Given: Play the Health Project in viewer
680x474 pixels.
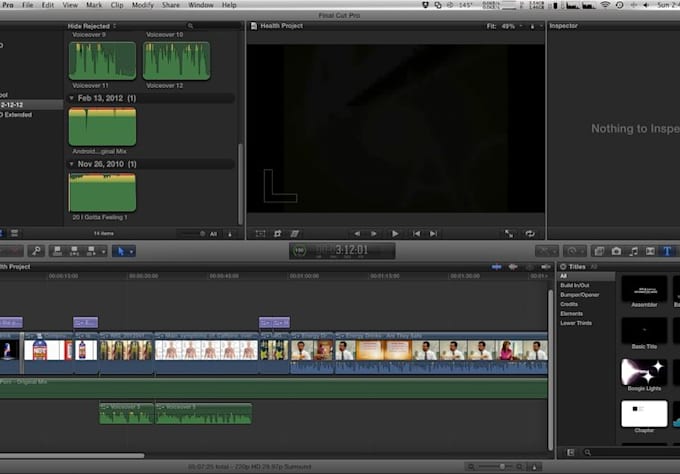Looking at the screenshot, I should (x=395, y=234).
